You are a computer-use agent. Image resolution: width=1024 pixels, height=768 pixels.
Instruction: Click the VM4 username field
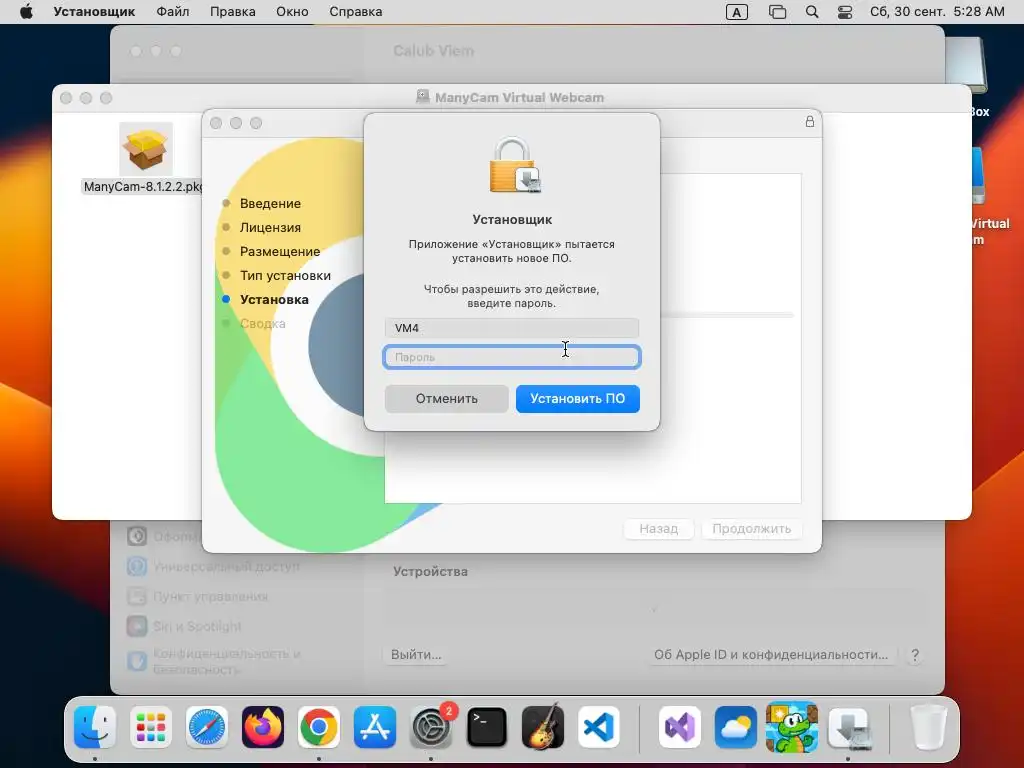[x=511, y=328]
